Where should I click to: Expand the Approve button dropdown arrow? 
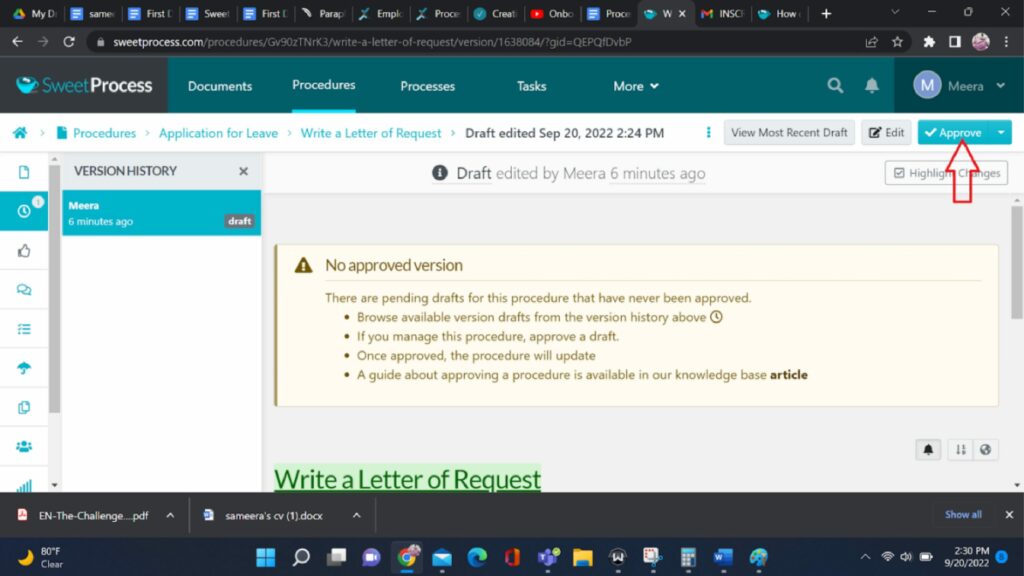point(1001,133)
